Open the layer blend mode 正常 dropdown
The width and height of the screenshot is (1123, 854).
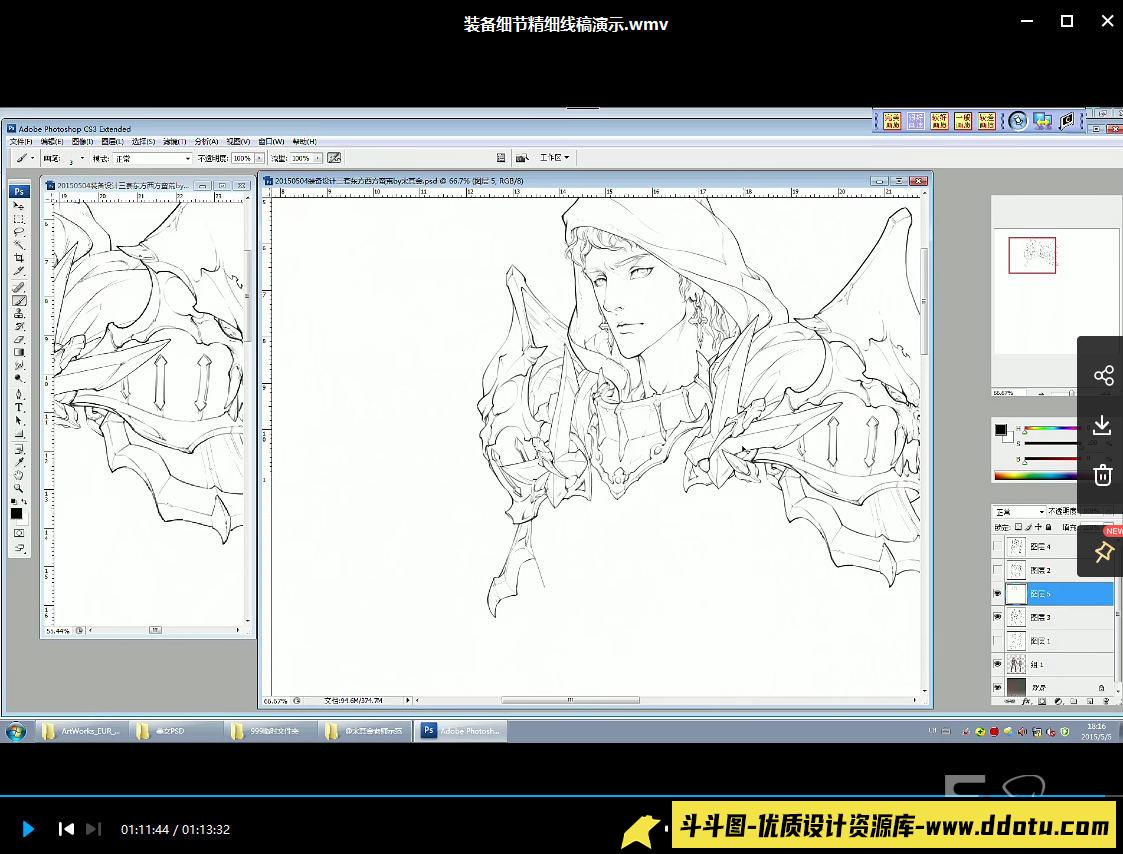click(x=1020, y=512)
